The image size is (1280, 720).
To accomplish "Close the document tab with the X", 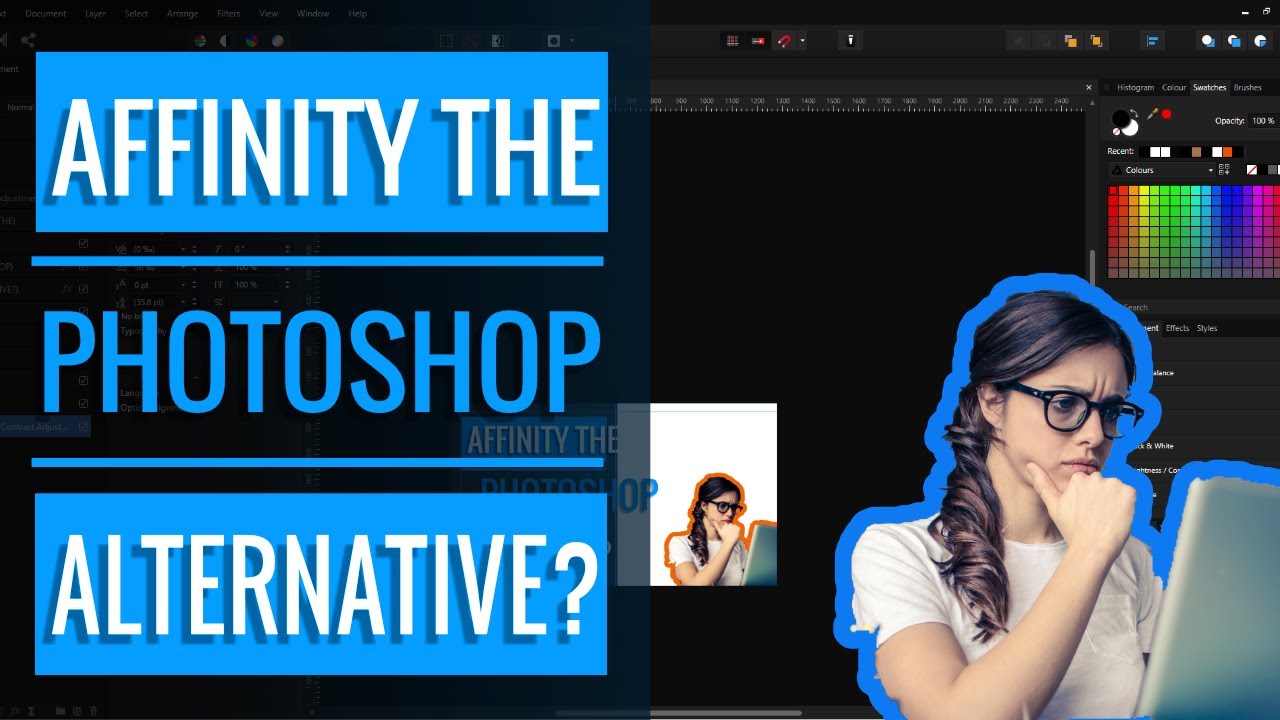I will (1088, 88).
